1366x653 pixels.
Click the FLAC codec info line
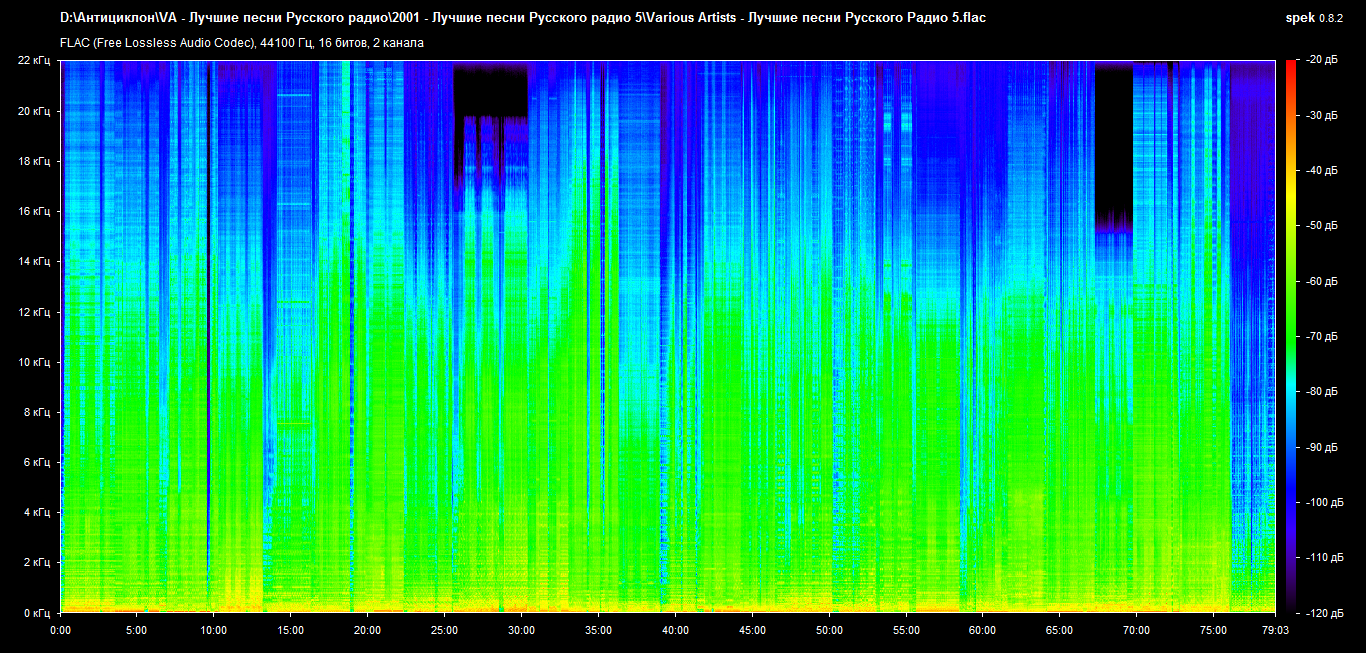[x=242, y=43]
